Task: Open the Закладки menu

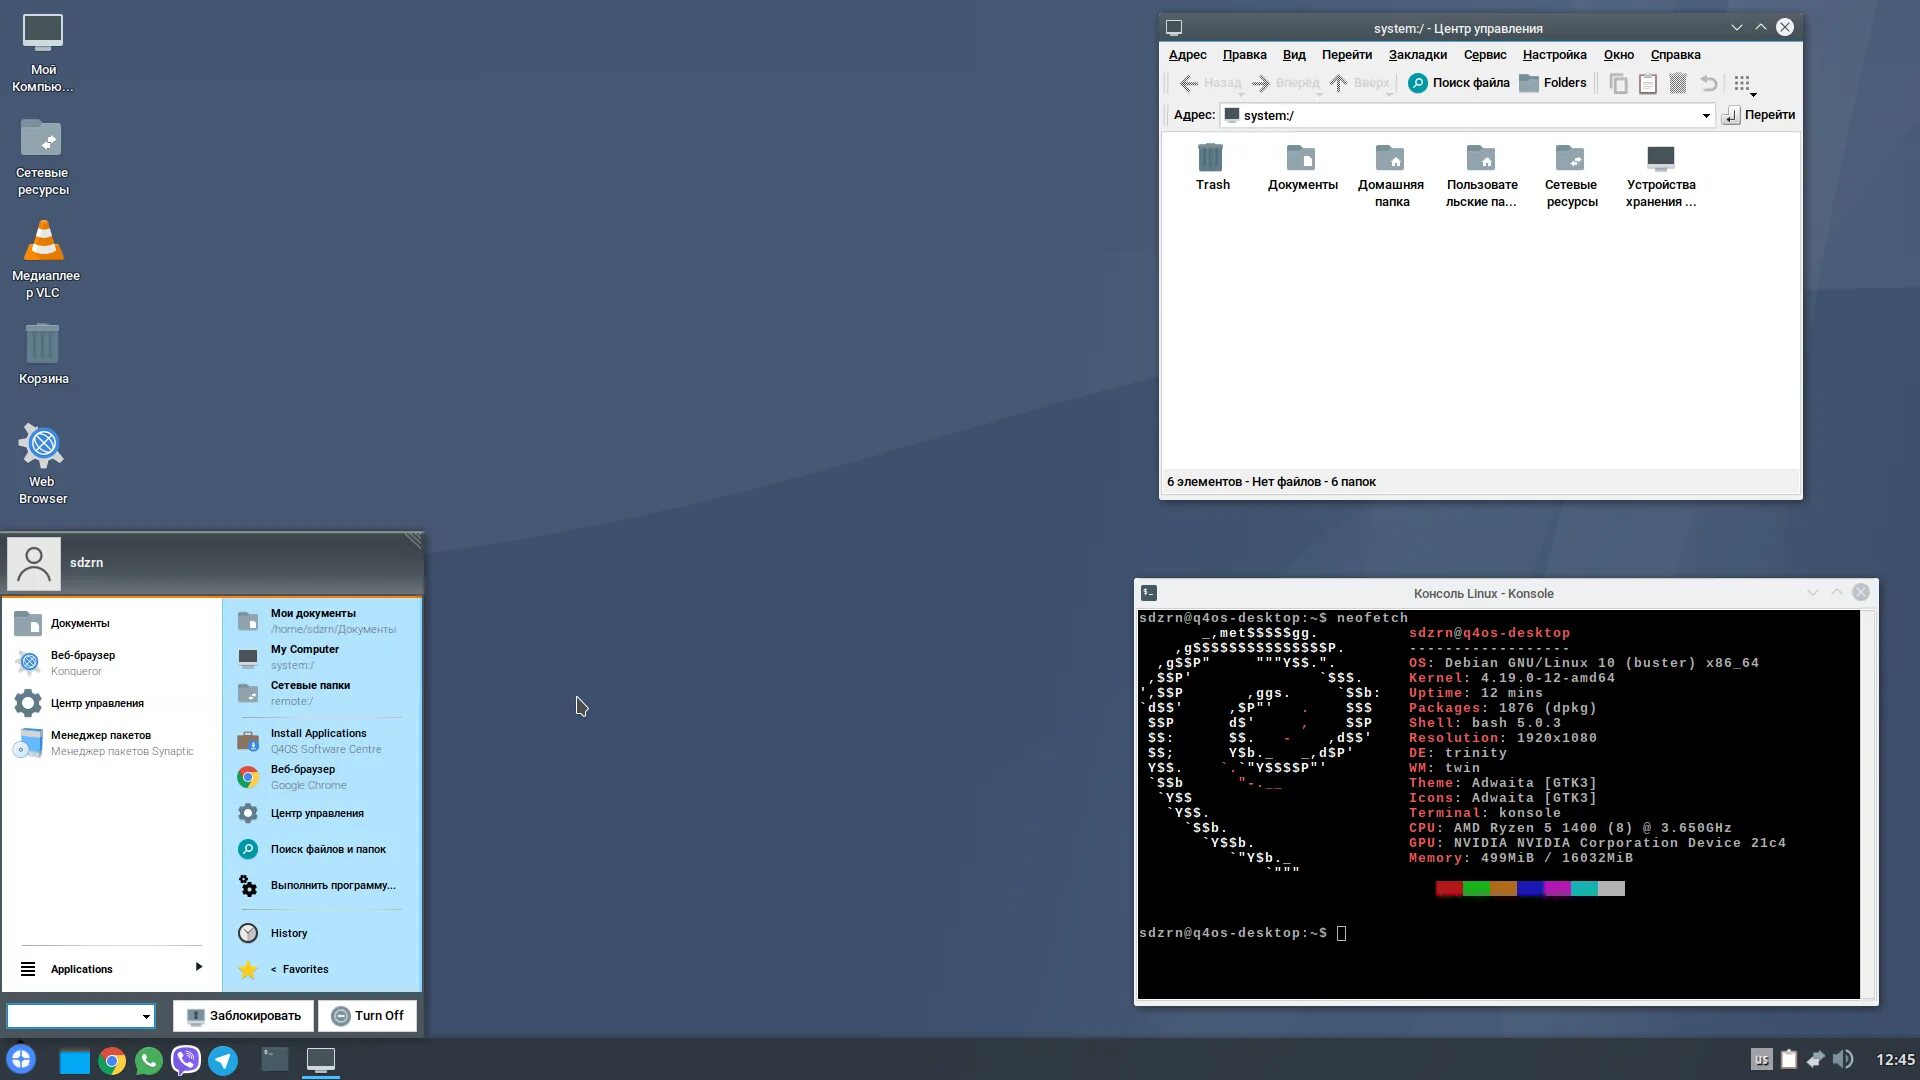Action: (x=1417, y=55)
